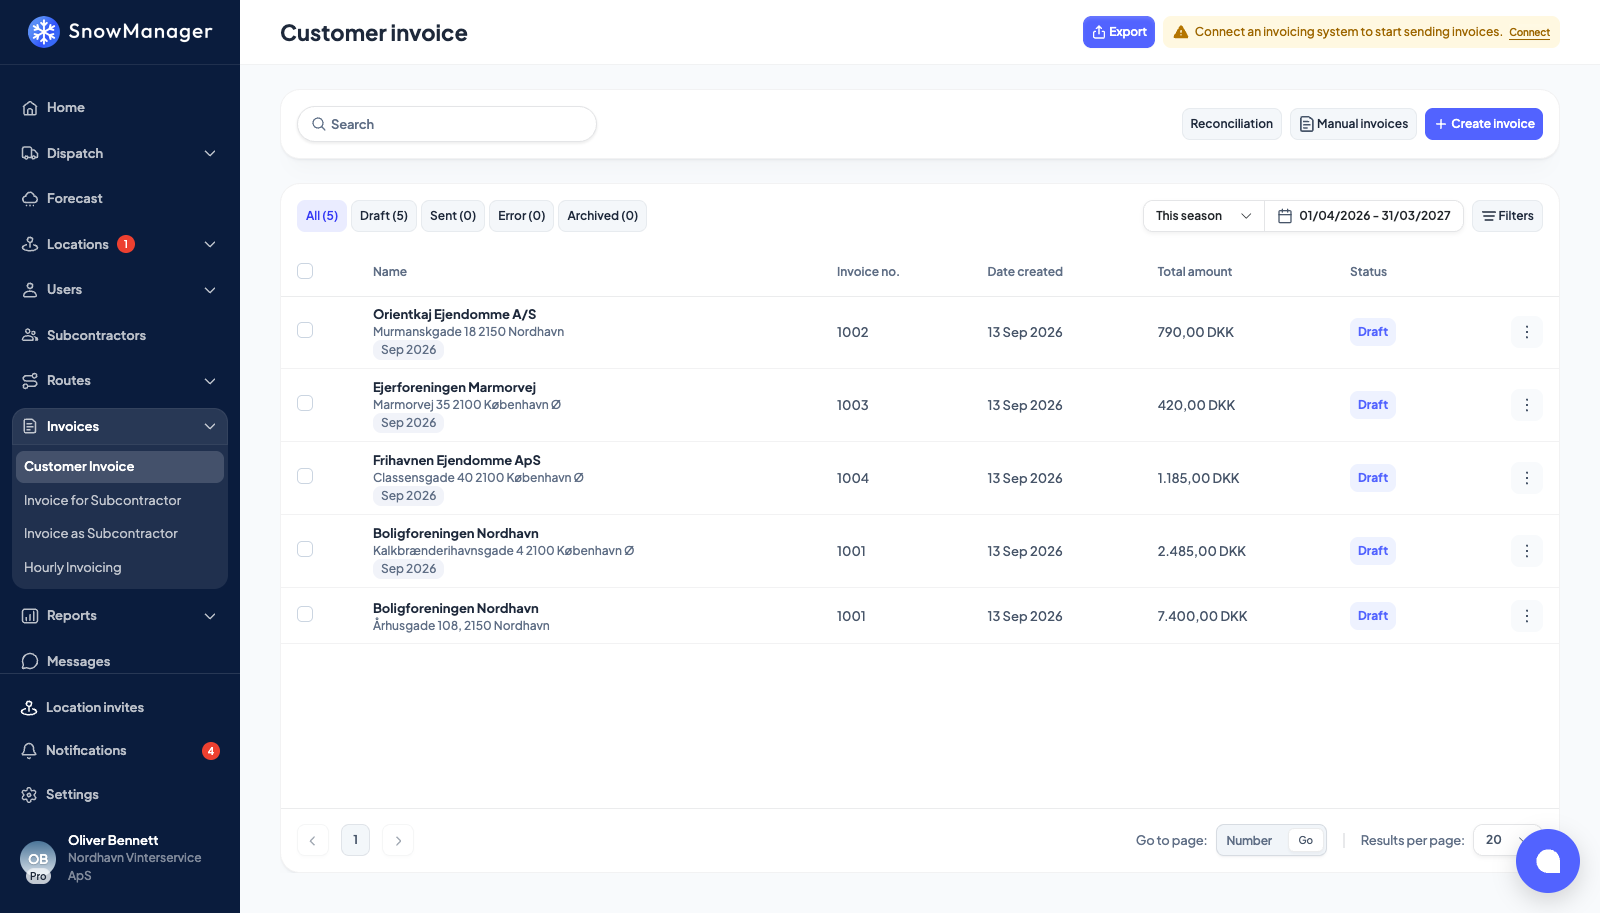Image resolution: width=1600 pixels, height=913 pixels.
Task: Click page number 1 button
Action: [355, 840]
